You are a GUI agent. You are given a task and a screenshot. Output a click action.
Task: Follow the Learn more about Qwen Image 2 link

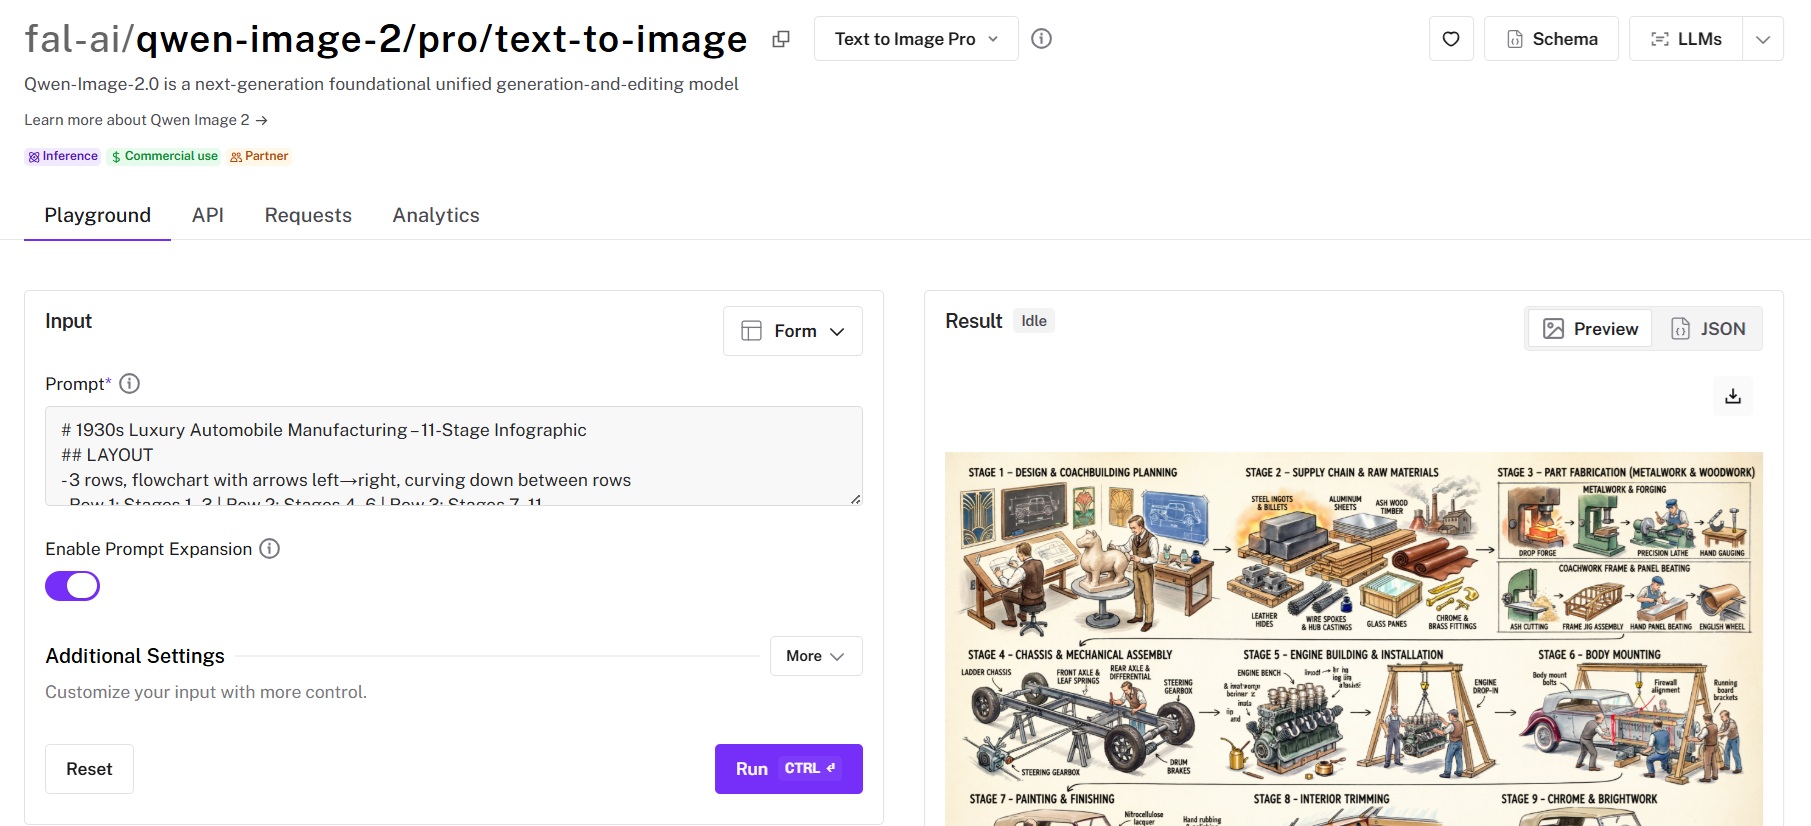(146, 120)
